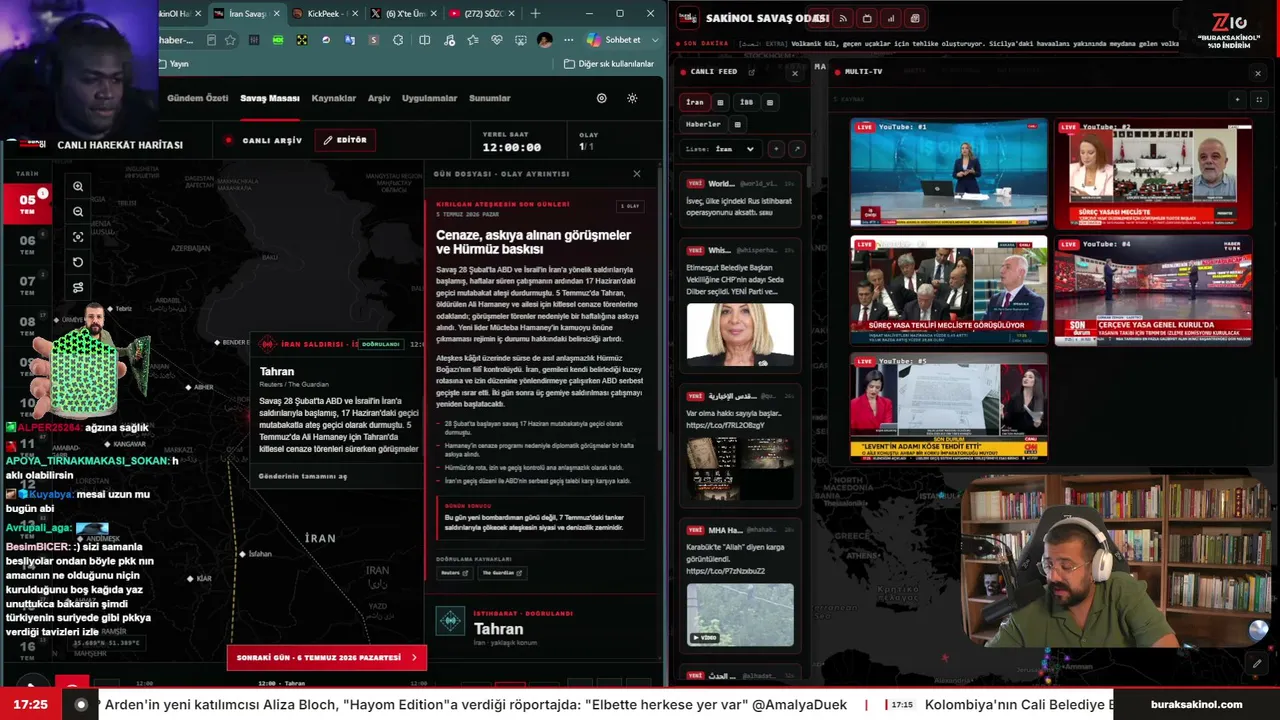Select 07 TEM on the date timeline
Viewport: 1280px width, 720px height.
click(x=27, y=286)
